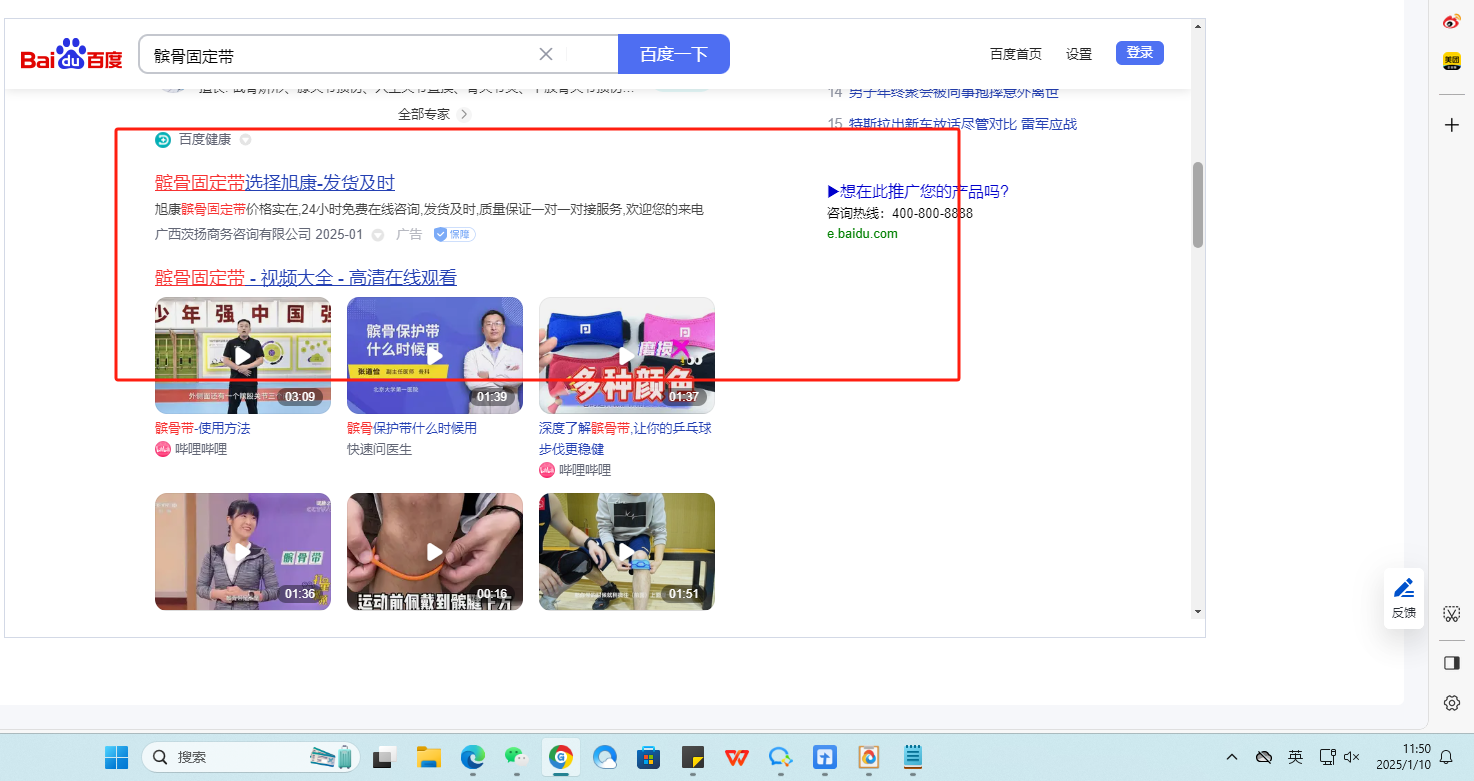
Task: Open Task View on the taskbar
Action: pos(385,757)
